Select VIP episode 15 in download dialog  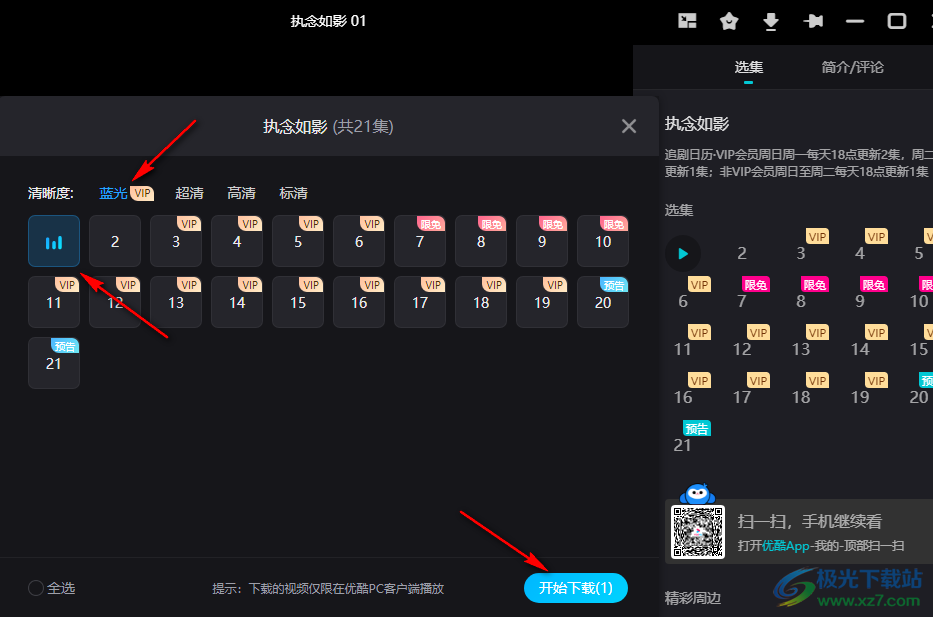click(298, 302)
